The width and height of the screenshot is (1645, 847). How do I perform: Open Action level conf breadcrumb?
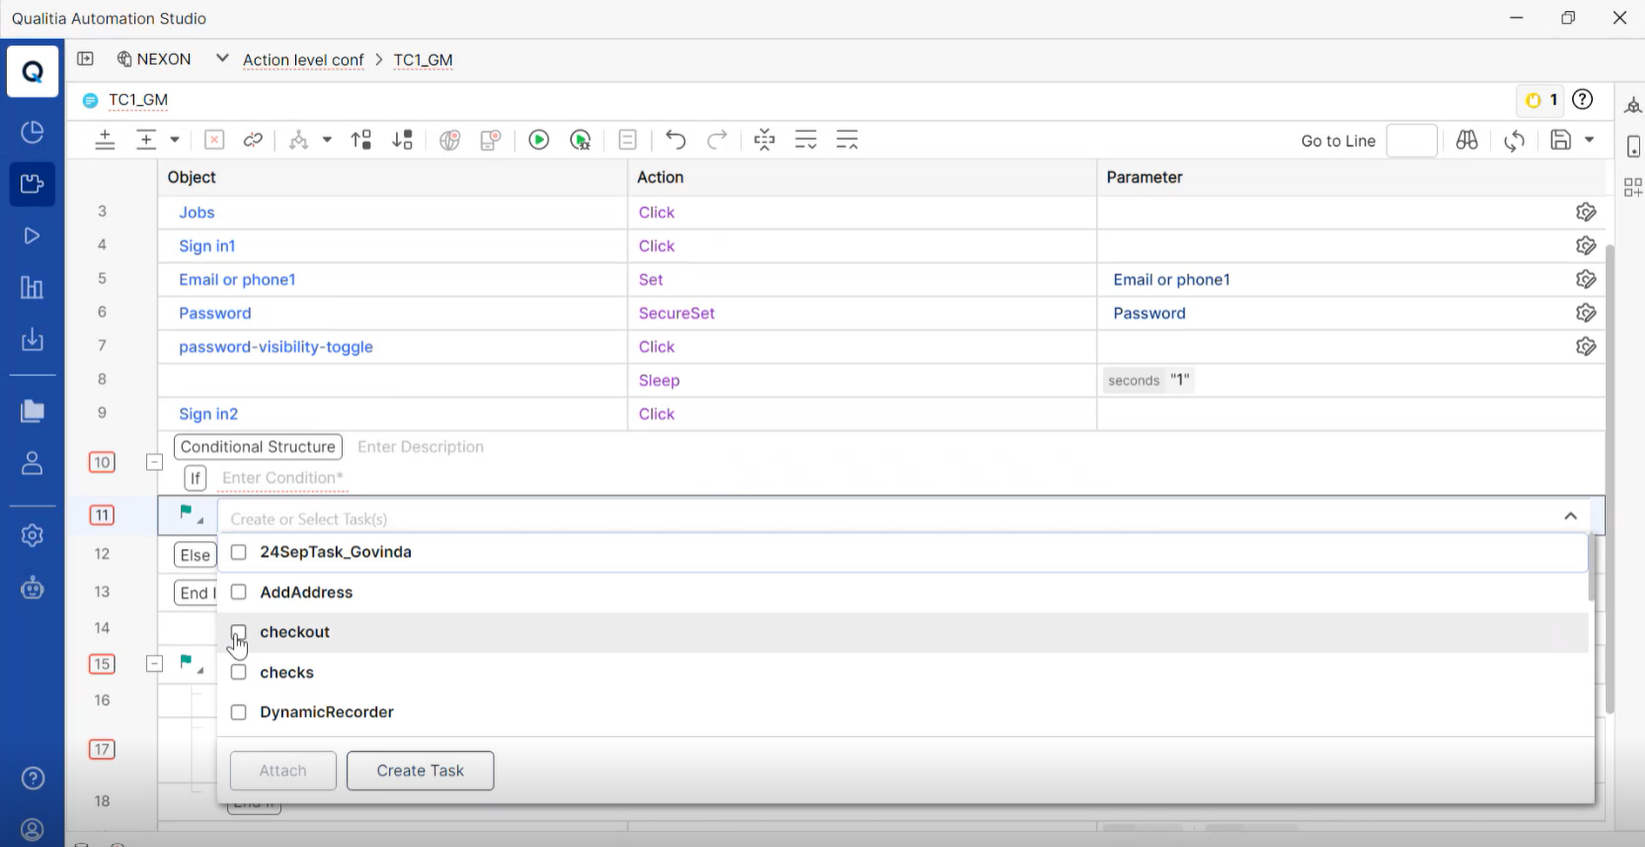pyautogui.click(x=303, y=60)
